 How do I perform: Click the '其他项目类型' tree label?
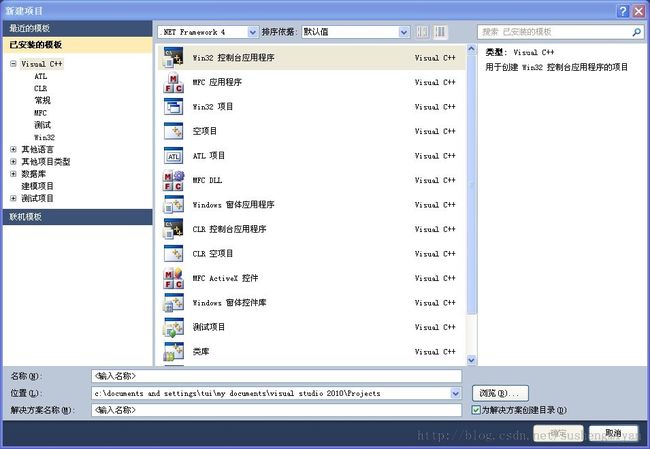[x=46, y=162]
